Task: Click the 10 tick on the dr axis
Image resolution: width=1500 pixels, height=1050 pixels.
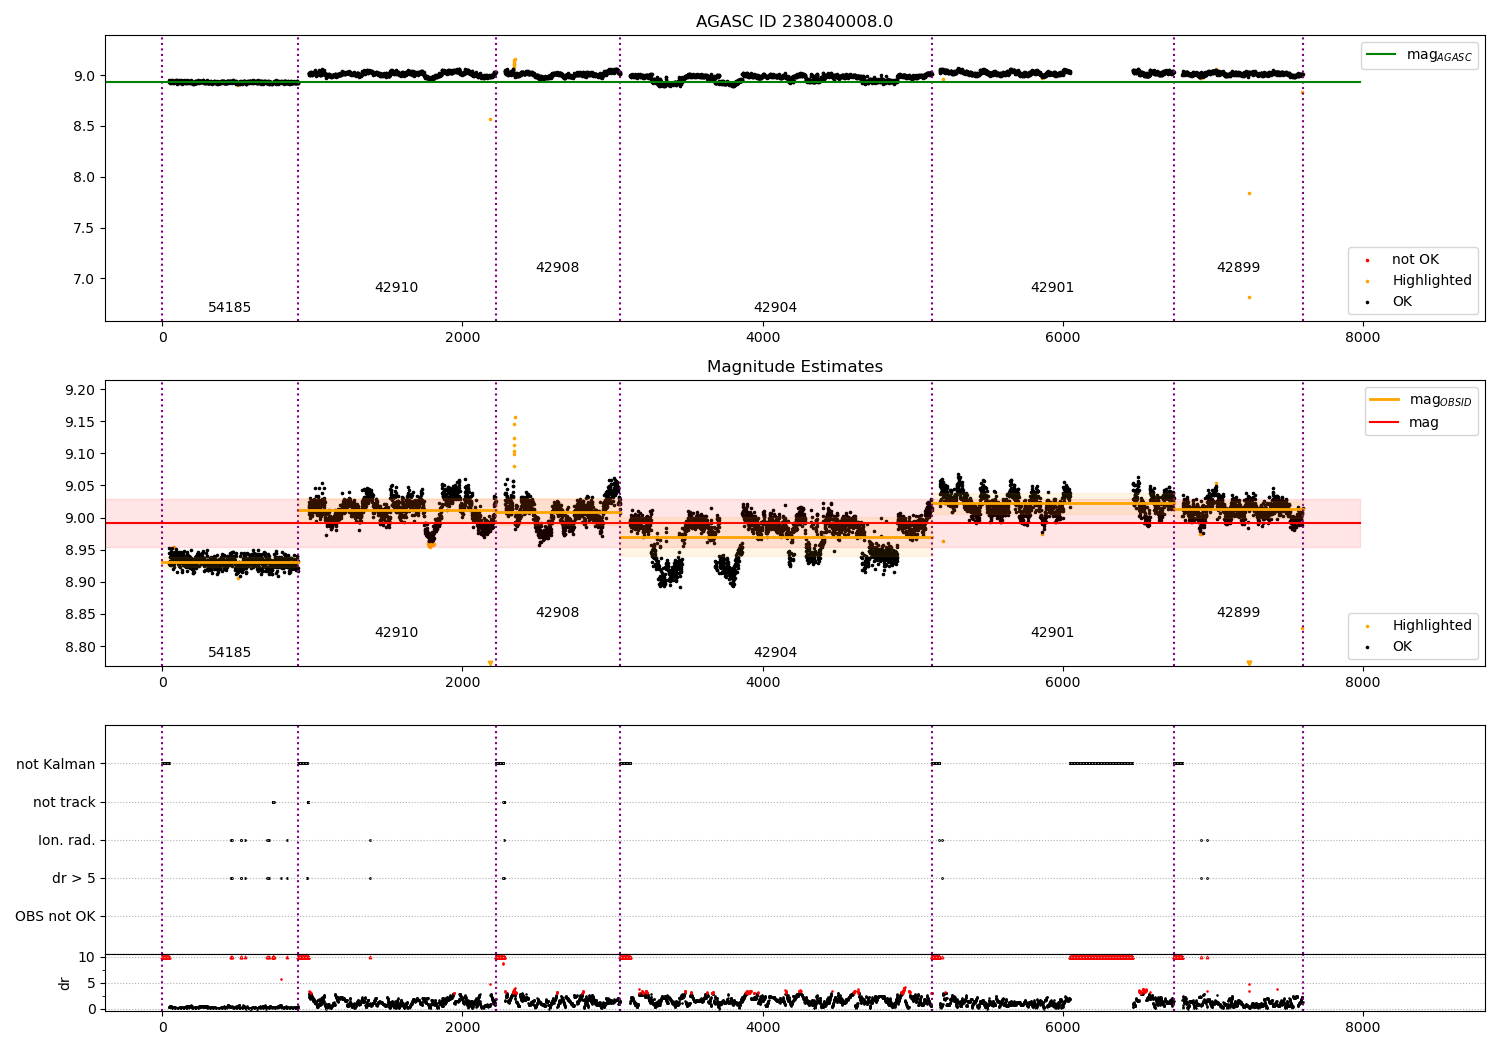Action: pyautogui.click(x=88, y=957)
